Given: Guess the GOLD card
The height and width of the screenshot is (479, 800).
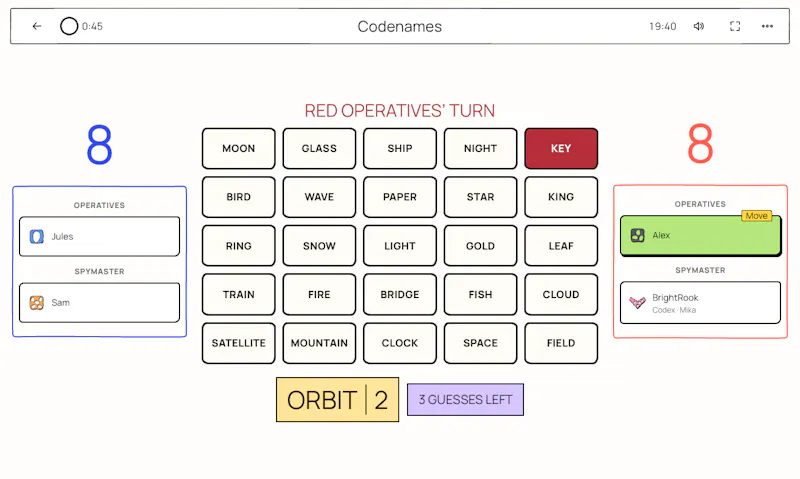Looking at the screenshot, I should pyautogui.click(x=480, y=246).
